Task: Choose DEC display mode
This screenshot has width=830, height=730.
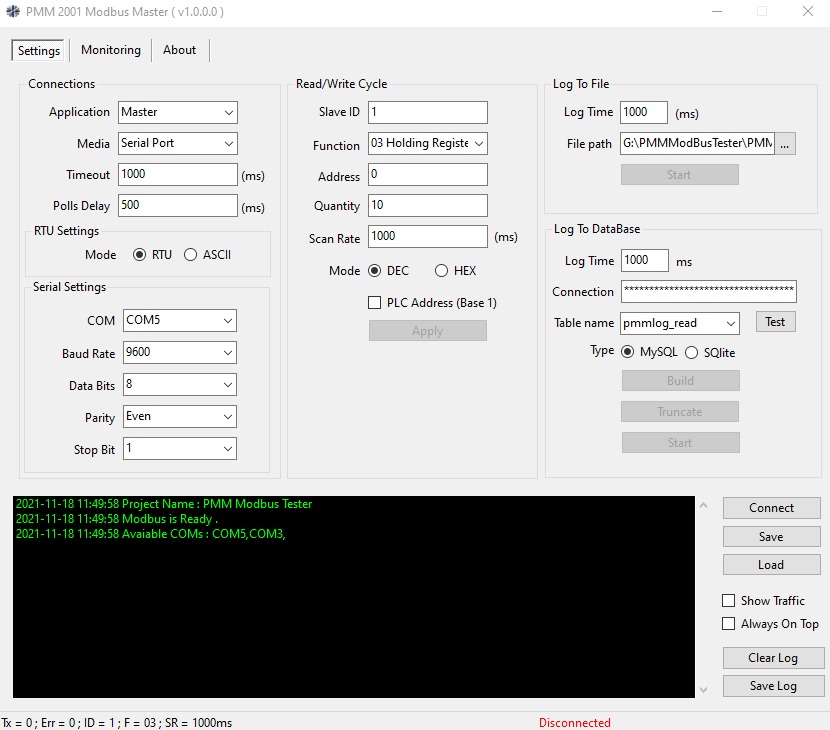Action: pyautogui.click(x=374, y=271)
